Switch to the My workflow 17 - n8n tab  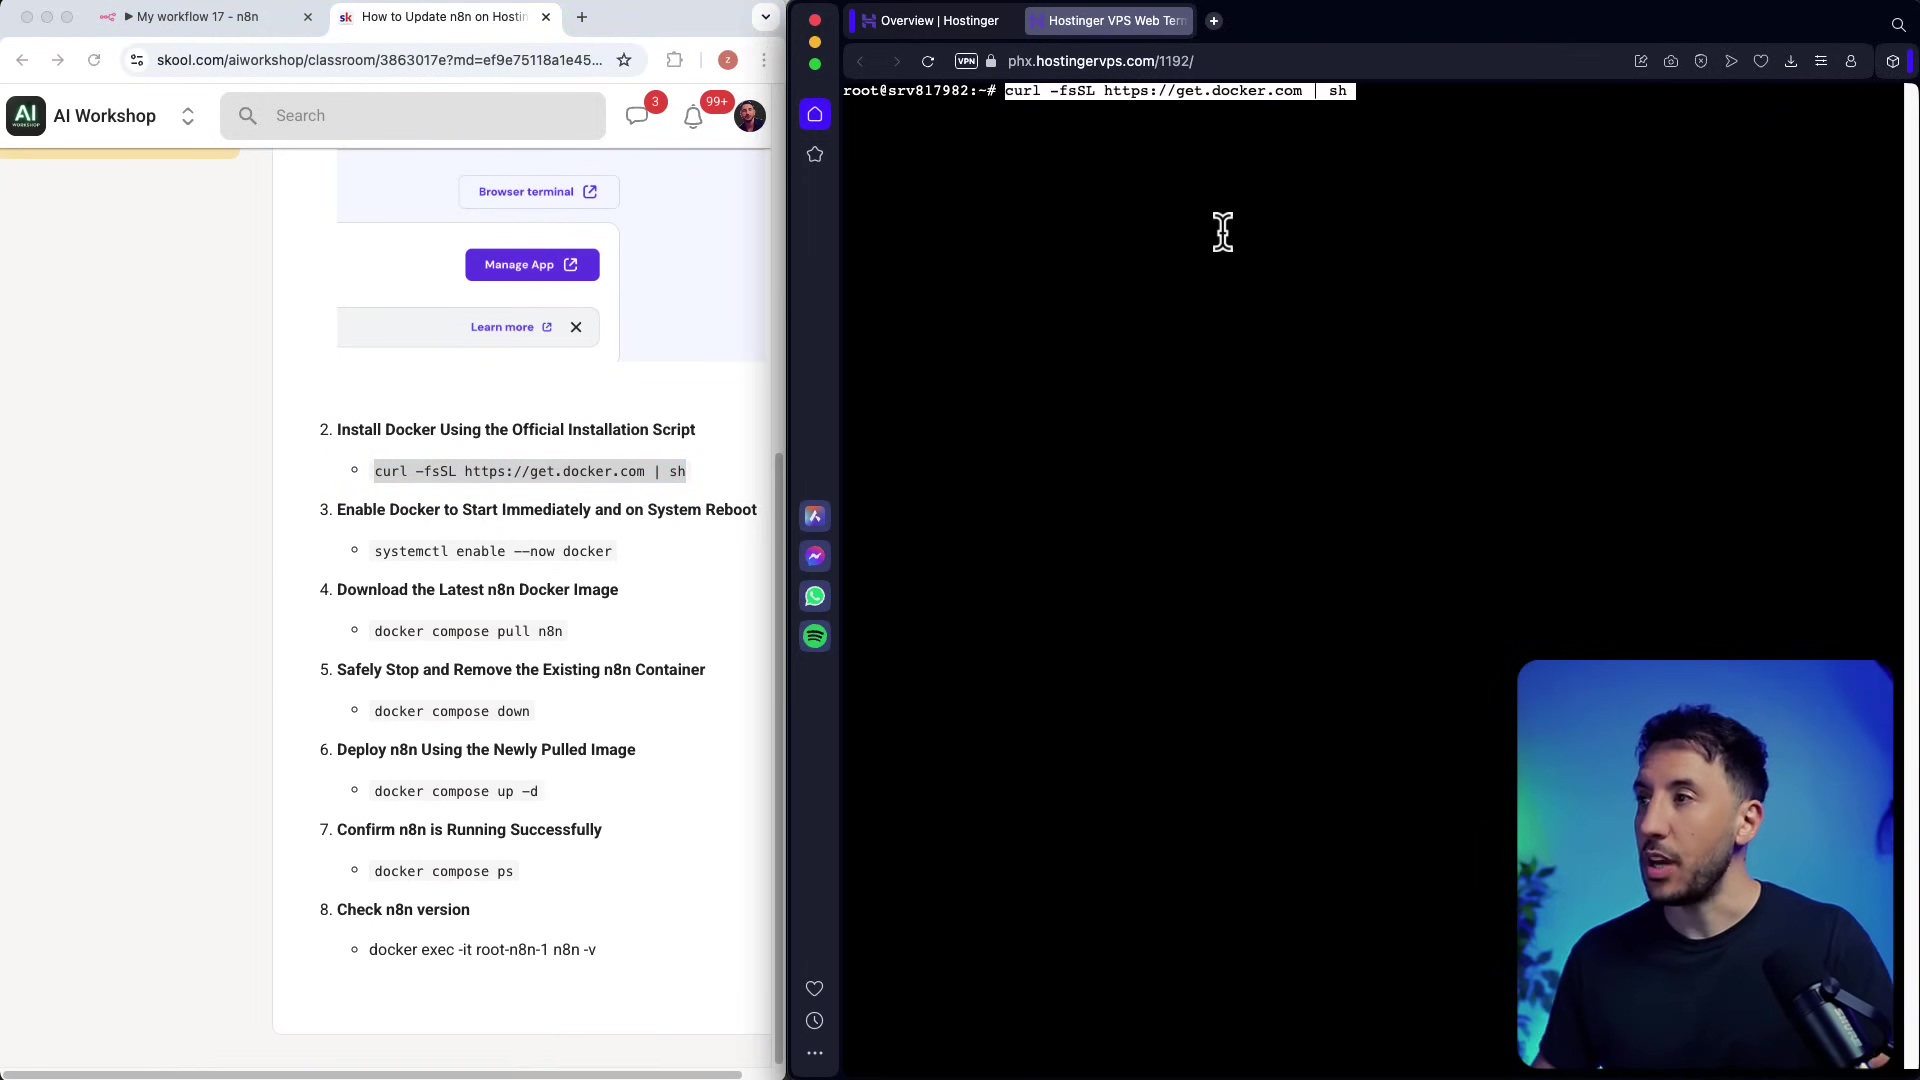[198, 17]
